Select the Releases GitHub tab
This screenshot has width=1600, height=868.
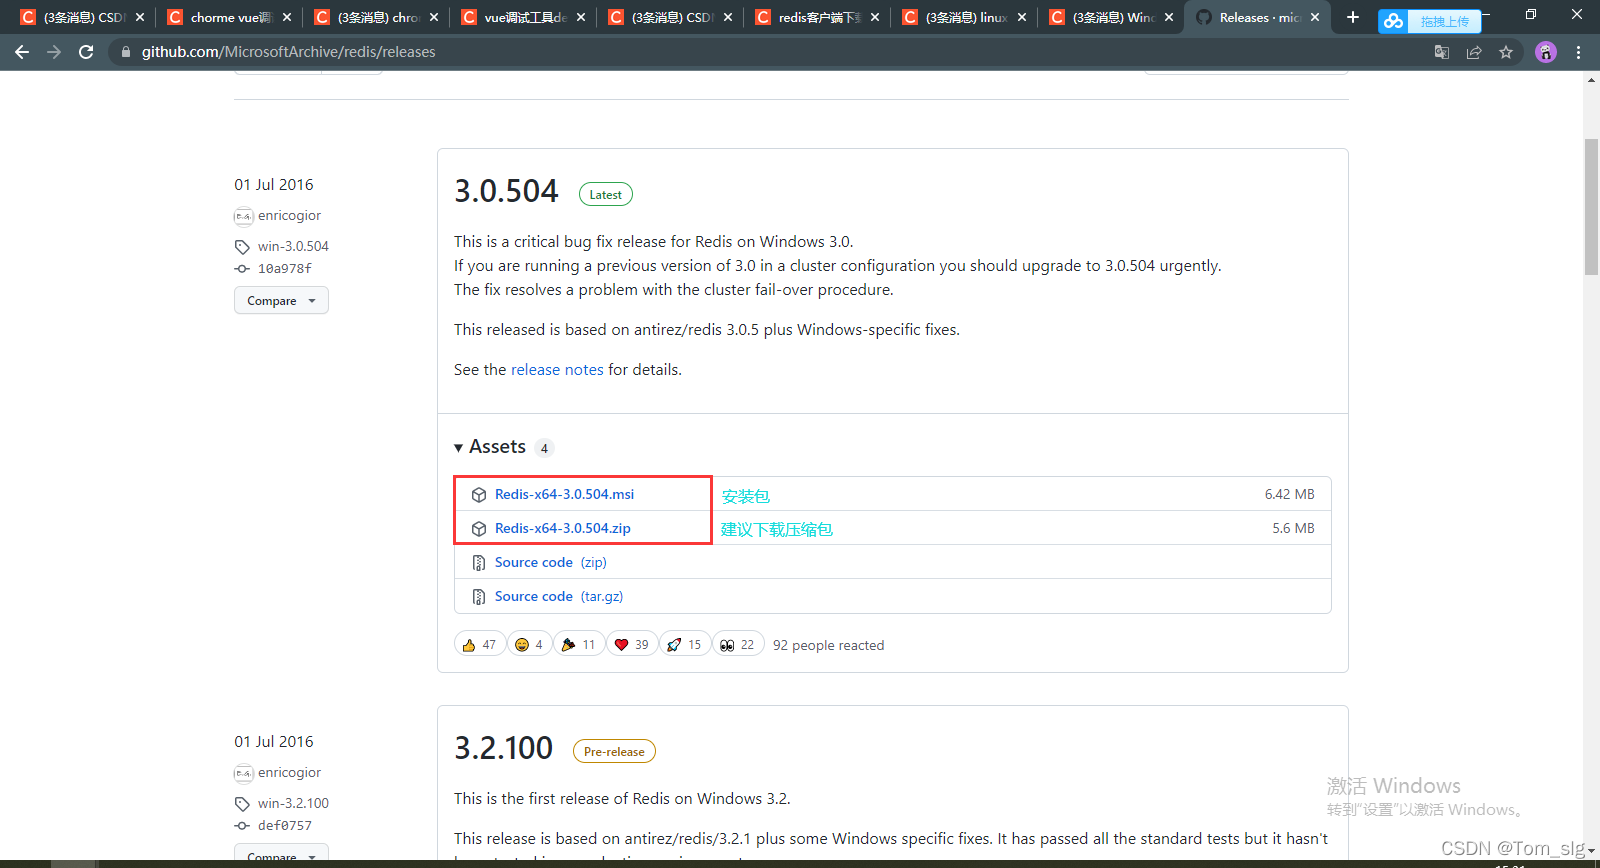[1258, 17]
